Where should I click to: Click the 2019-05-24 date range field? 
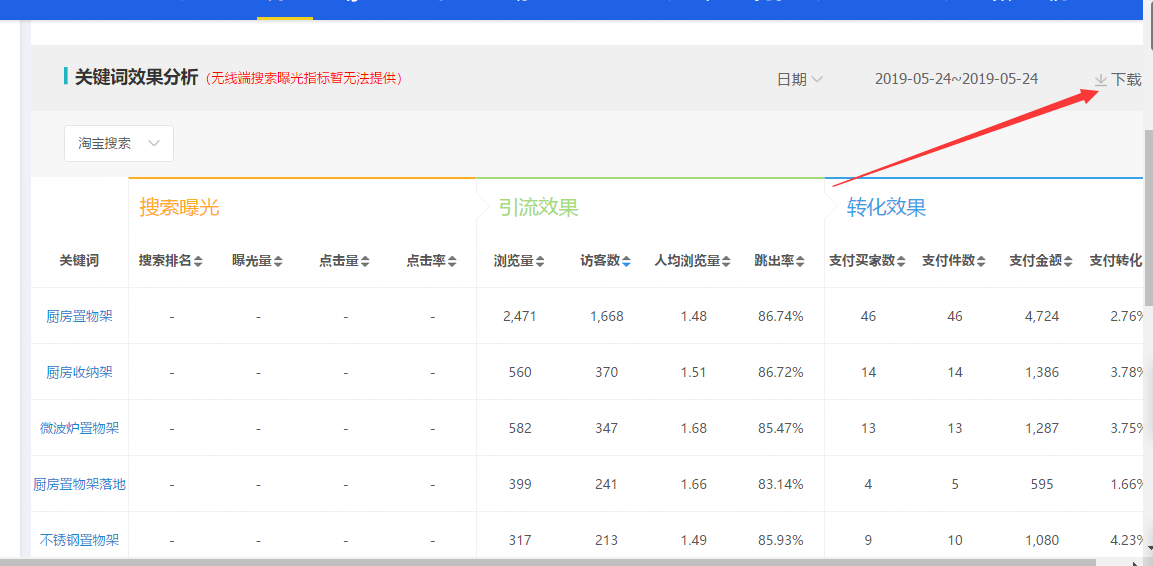pos(956,79)
